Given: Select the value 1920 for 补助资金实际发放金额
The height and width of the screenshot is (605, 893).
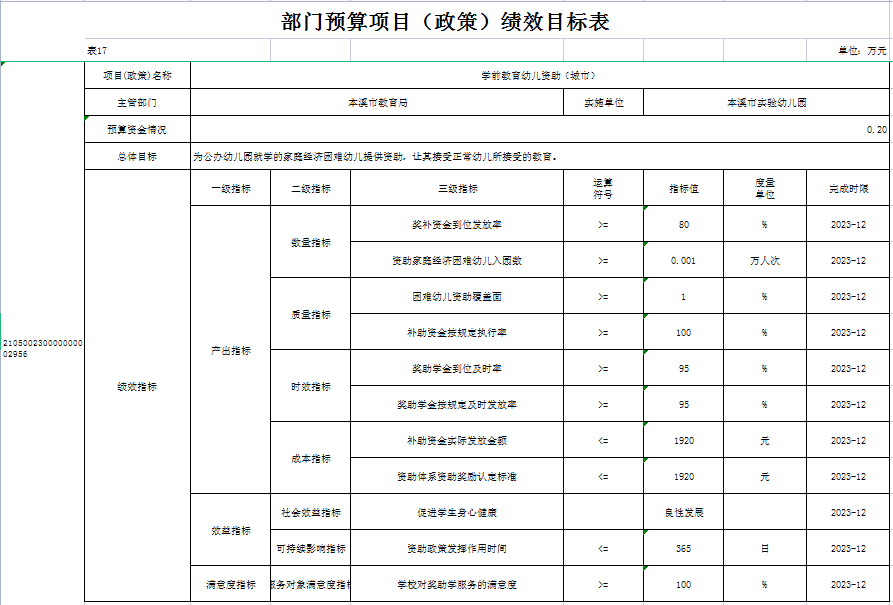Looking at the screenshot, I should pyautogui.click(x=683, y=440).
